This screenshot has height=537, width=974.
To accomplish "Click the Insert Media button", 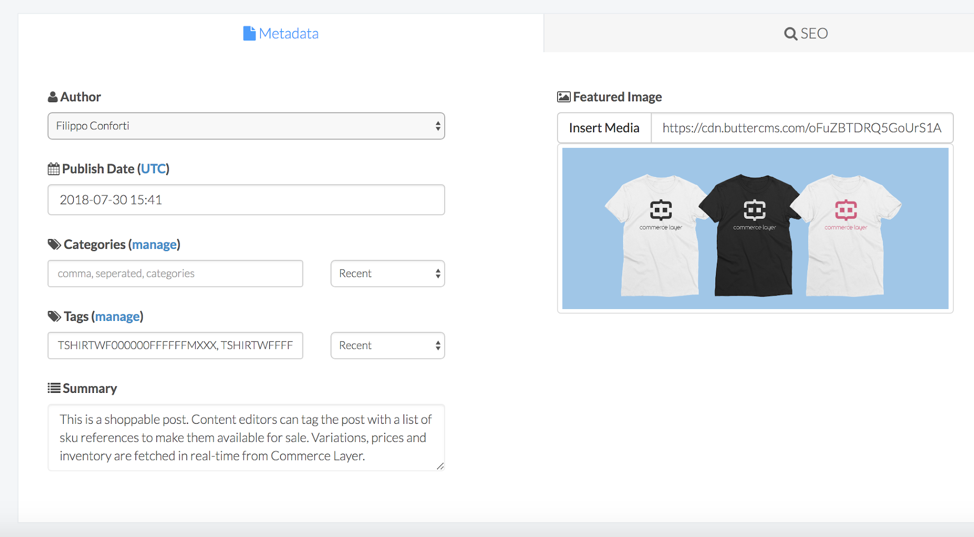I will pos(604,128).
